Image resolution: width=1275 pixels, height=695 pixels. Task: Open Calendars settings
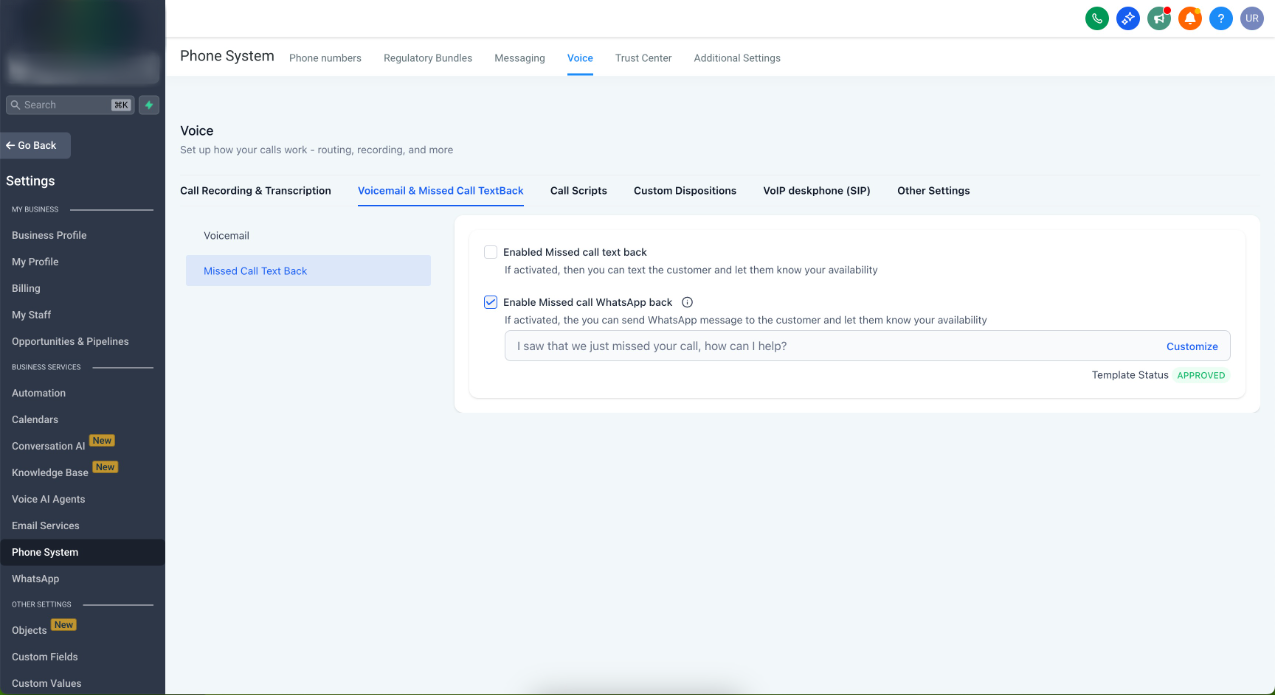point(35,420)
